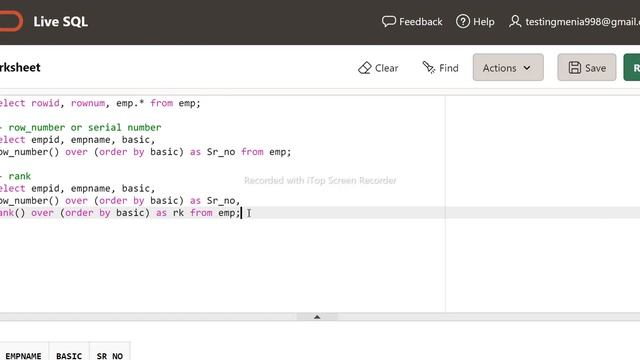Click the EMPNAME column header

tap(23, 356)
